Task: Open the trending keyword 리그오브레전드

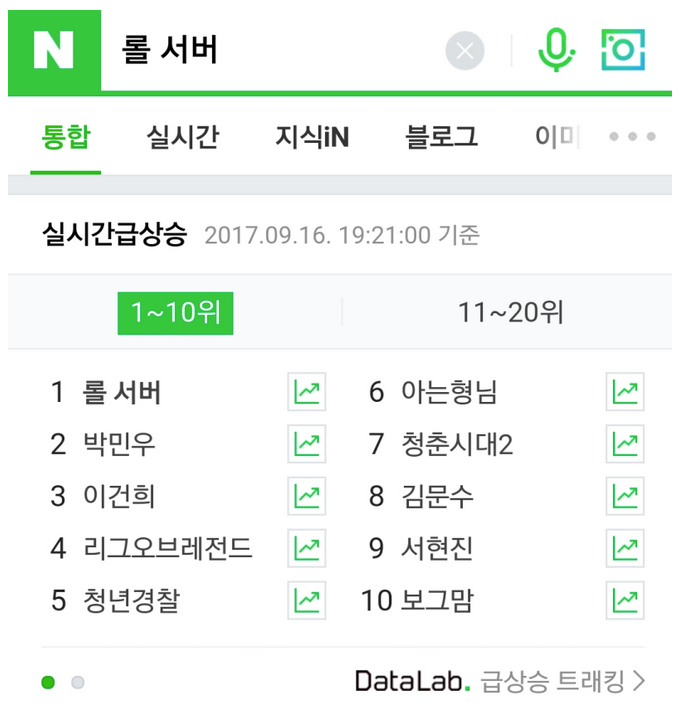Action: coord(167,548)
